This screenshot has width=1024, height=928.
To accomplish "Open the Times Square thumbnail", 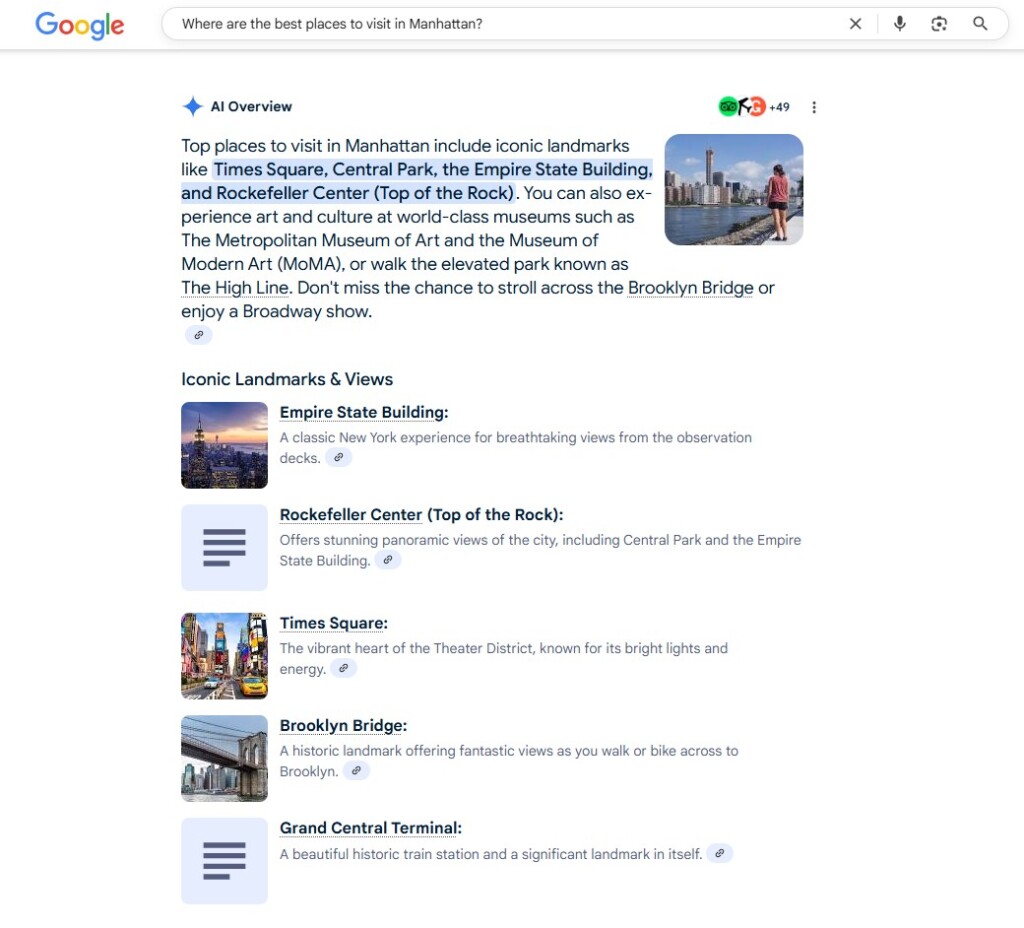I will click(224, 656).
